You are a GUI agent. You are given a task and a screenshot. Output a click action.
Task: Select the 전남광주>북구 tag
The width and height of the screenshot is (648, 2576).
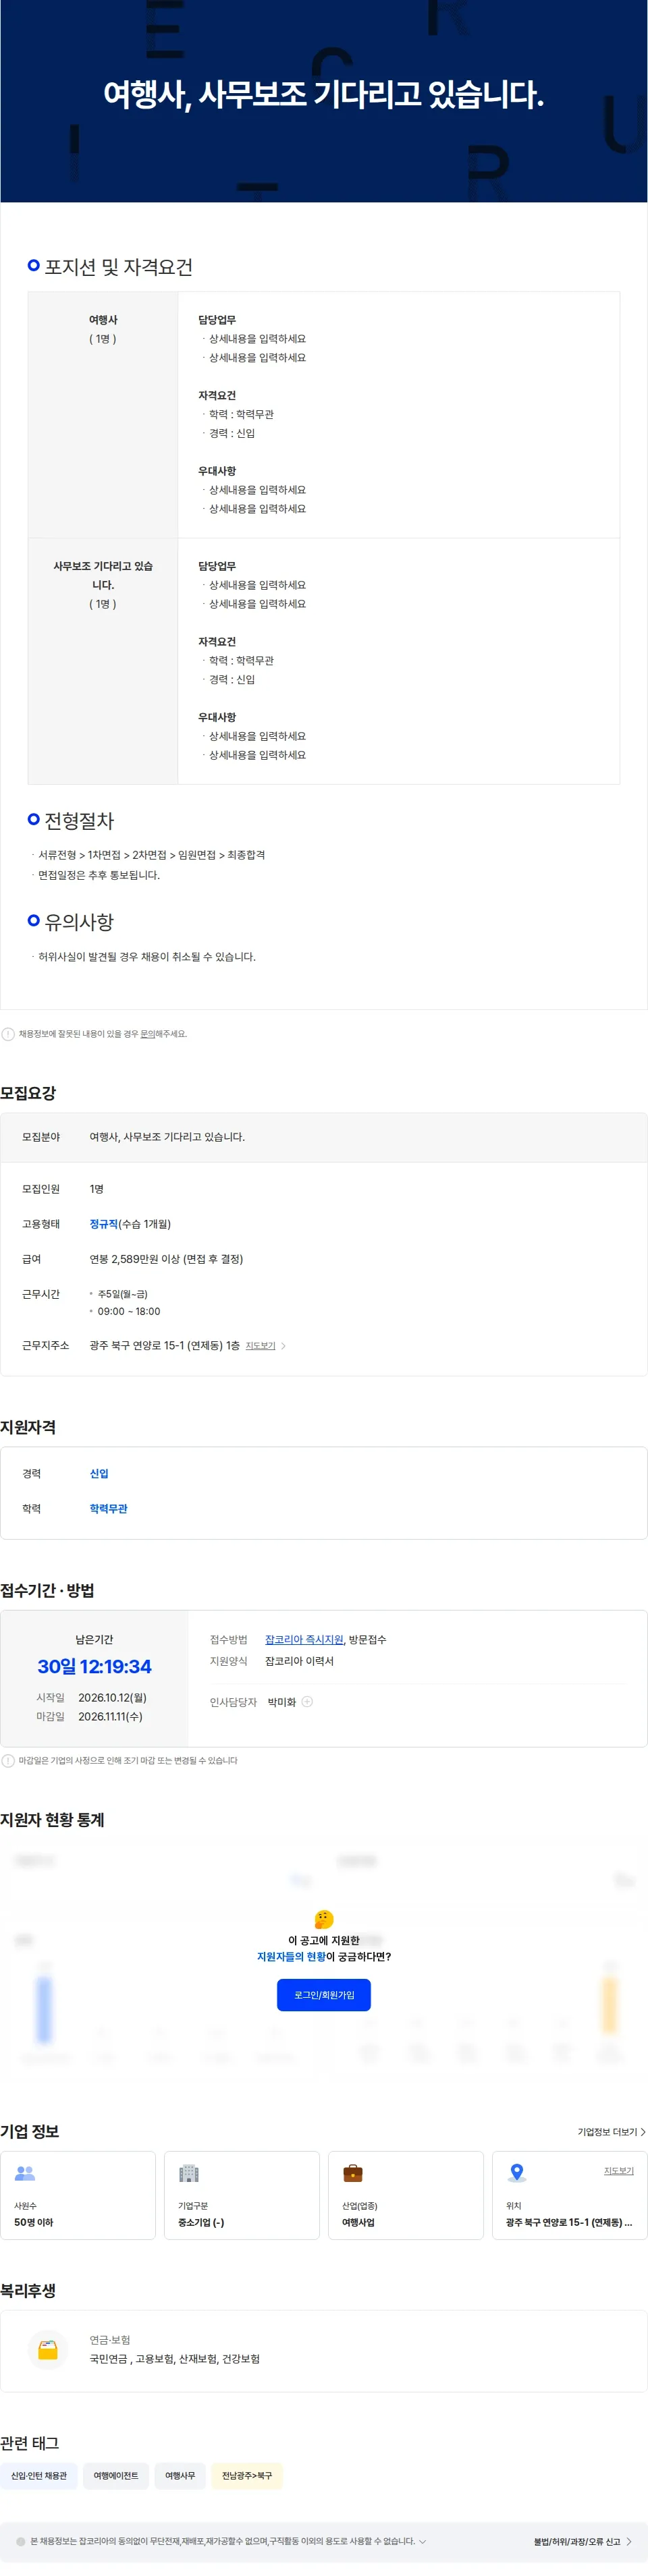247,2476
